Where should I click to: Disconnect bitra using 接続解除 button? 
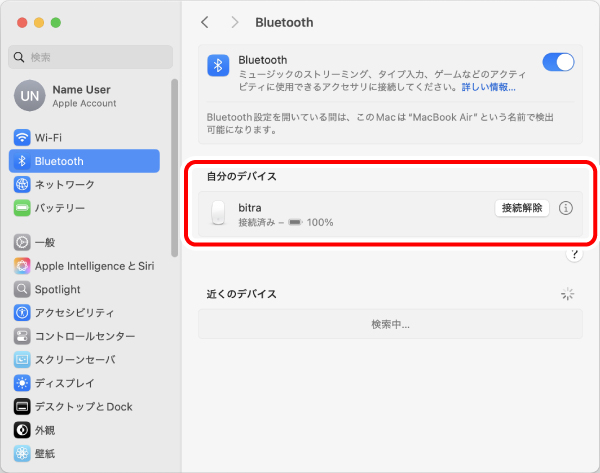pyautogui.click(x=522, y=208)
